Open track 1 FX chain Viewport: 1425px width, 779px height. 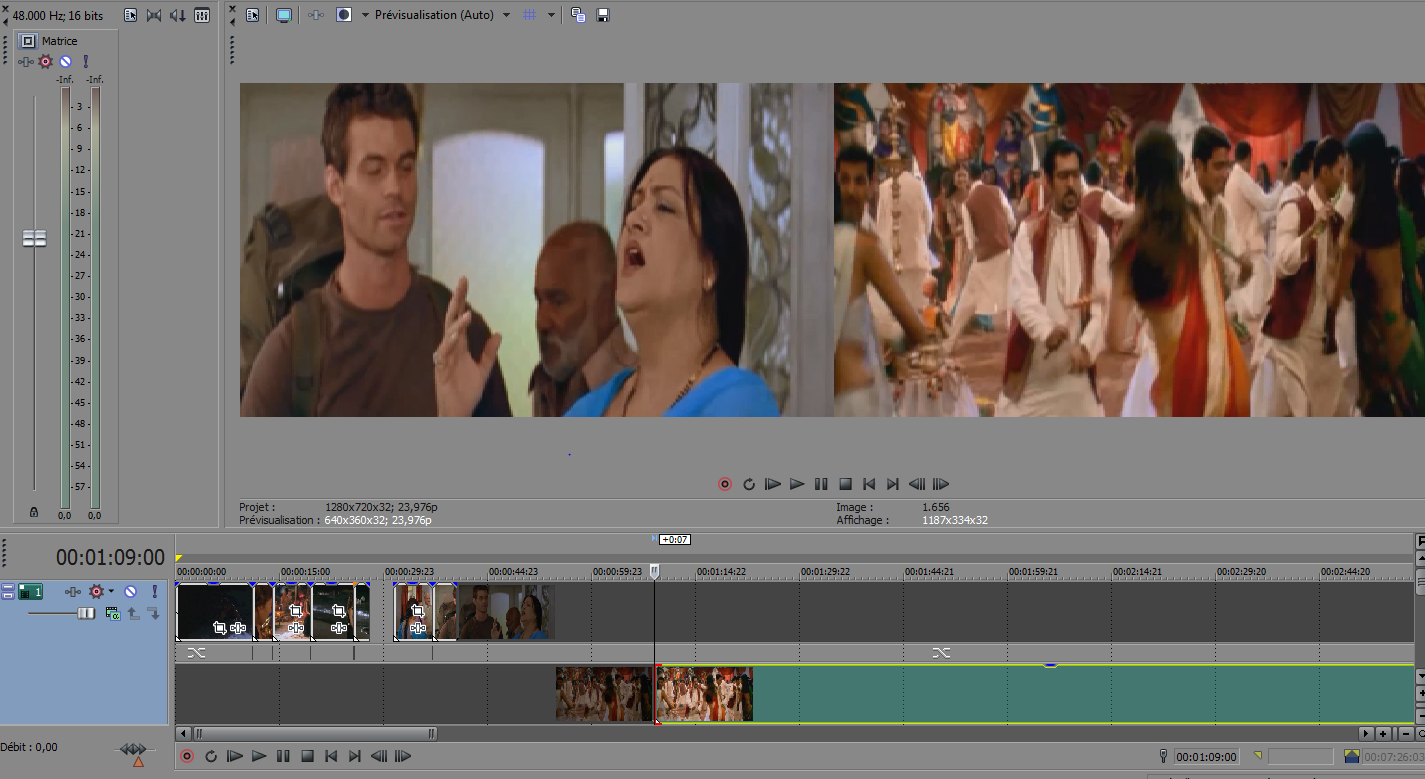coord(74,592)
